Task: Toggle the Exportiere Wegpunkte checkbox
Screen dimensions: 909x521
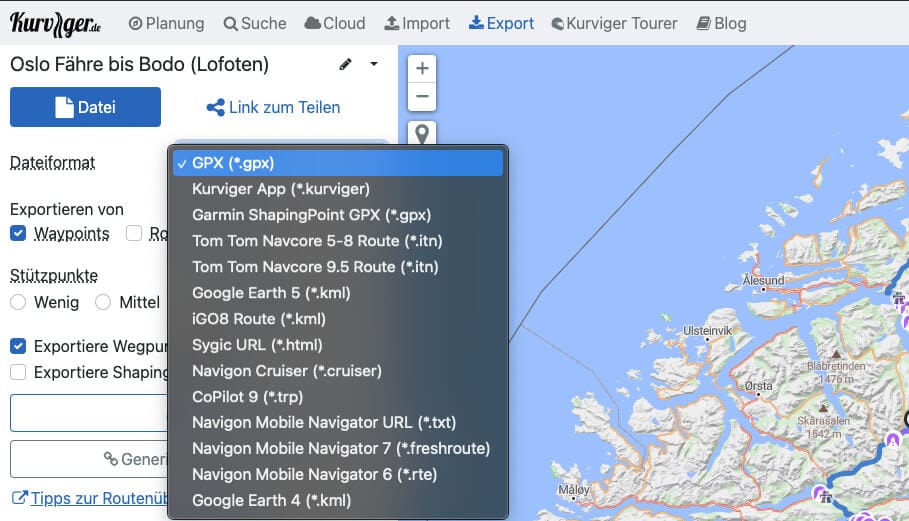Action: [x=18, y=346]
